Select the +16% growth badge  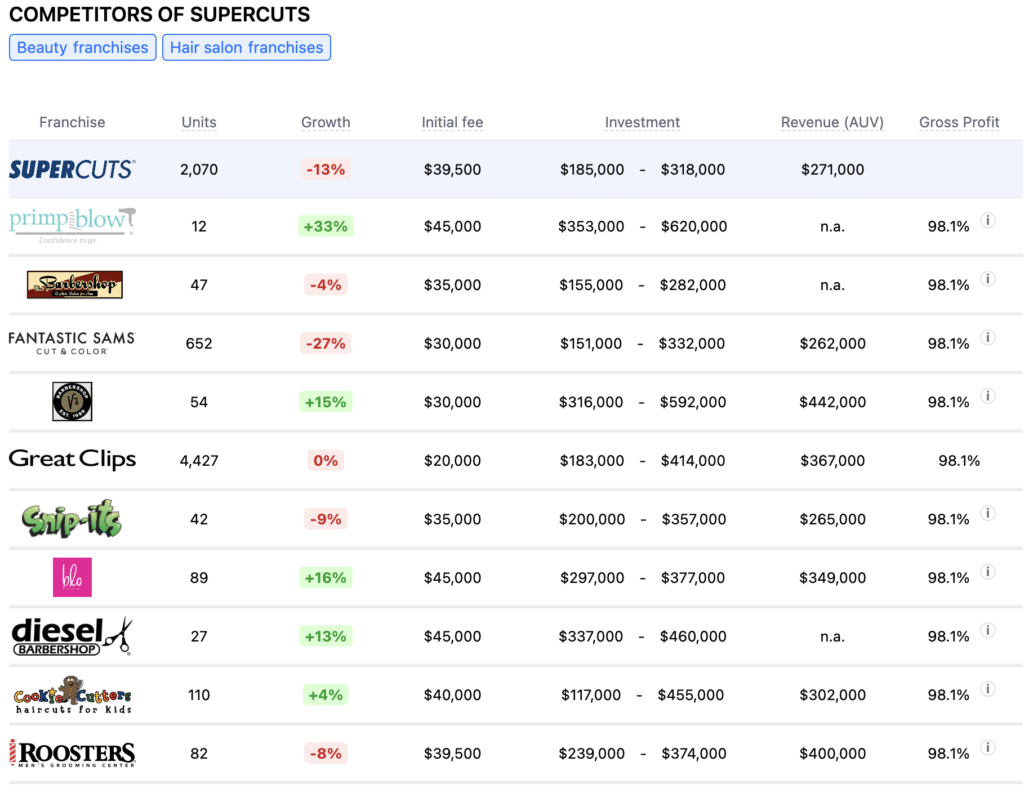point(325,577)
